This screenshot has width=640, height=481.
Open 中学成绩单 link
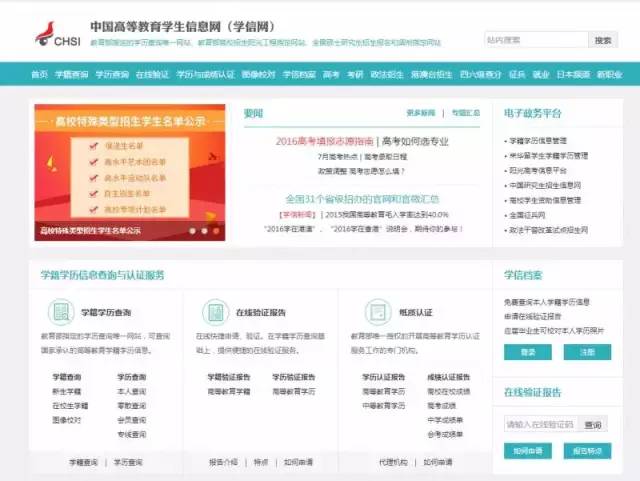(445, 420)
